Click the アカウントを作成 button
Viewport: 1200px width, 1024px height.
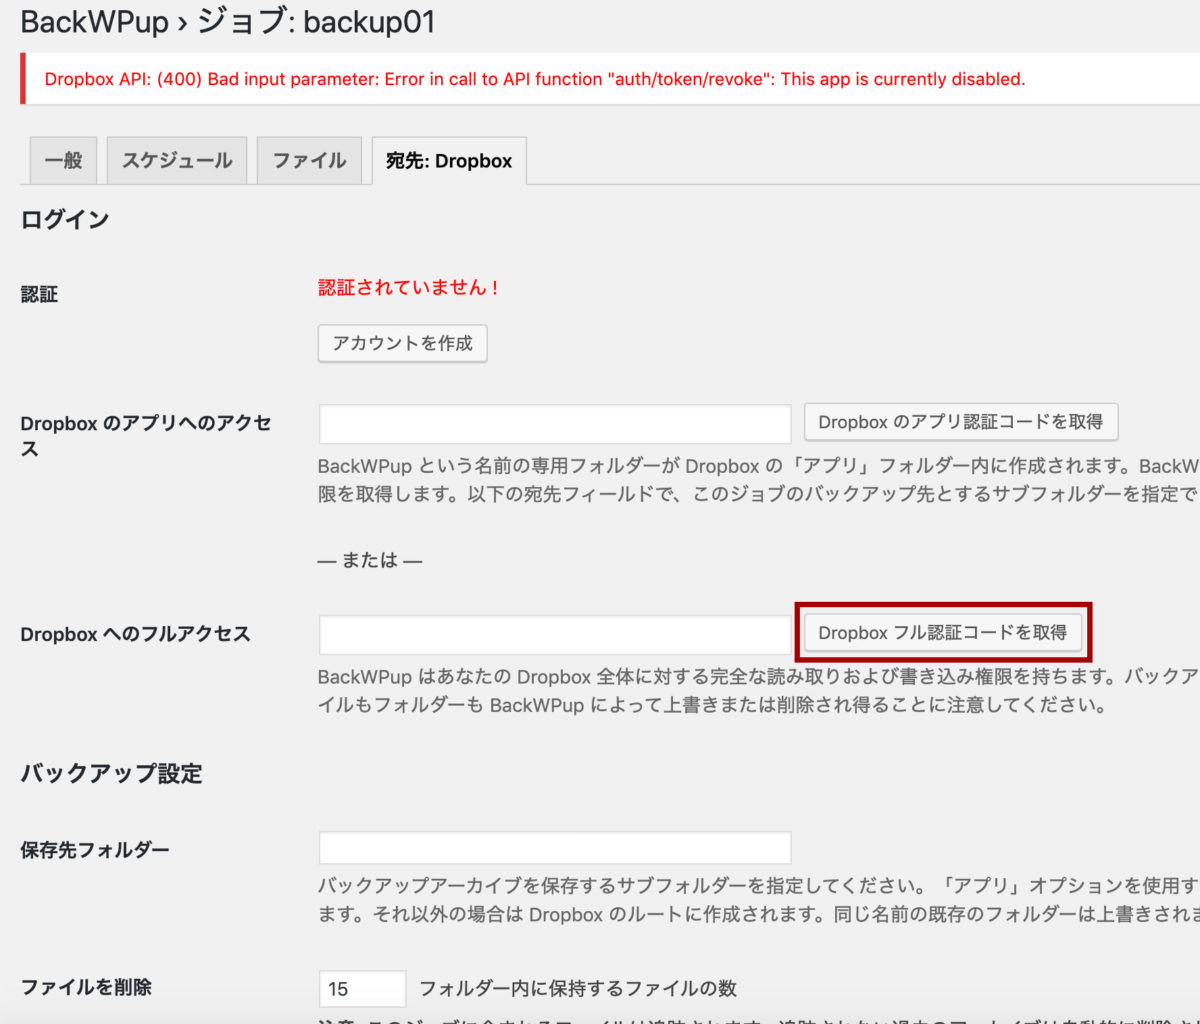[402, 343]
